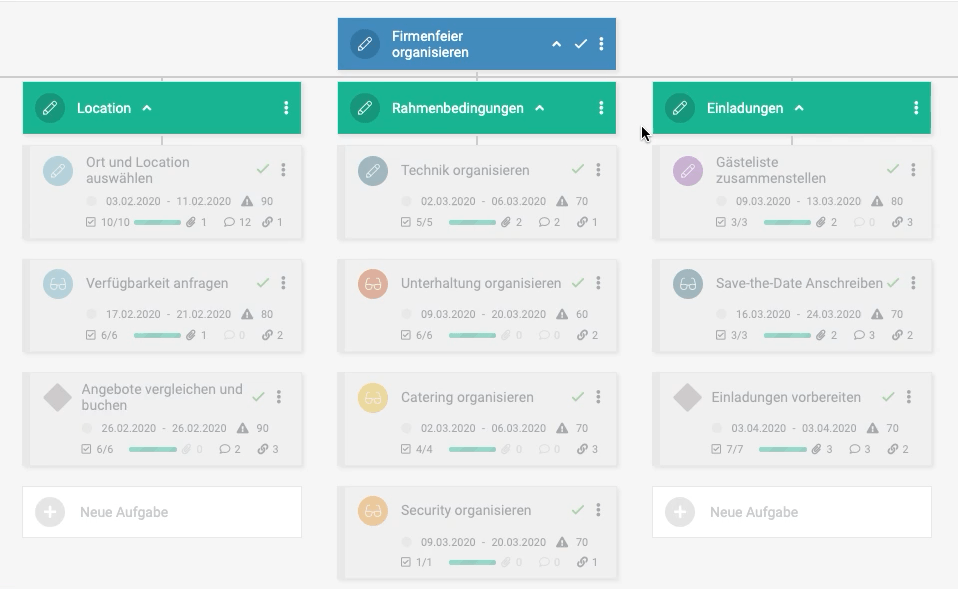Viewport: 958px width, 589px height.
Task: Click attachment paperclip on Technik organisieren
Action: (x=506, y=222)
